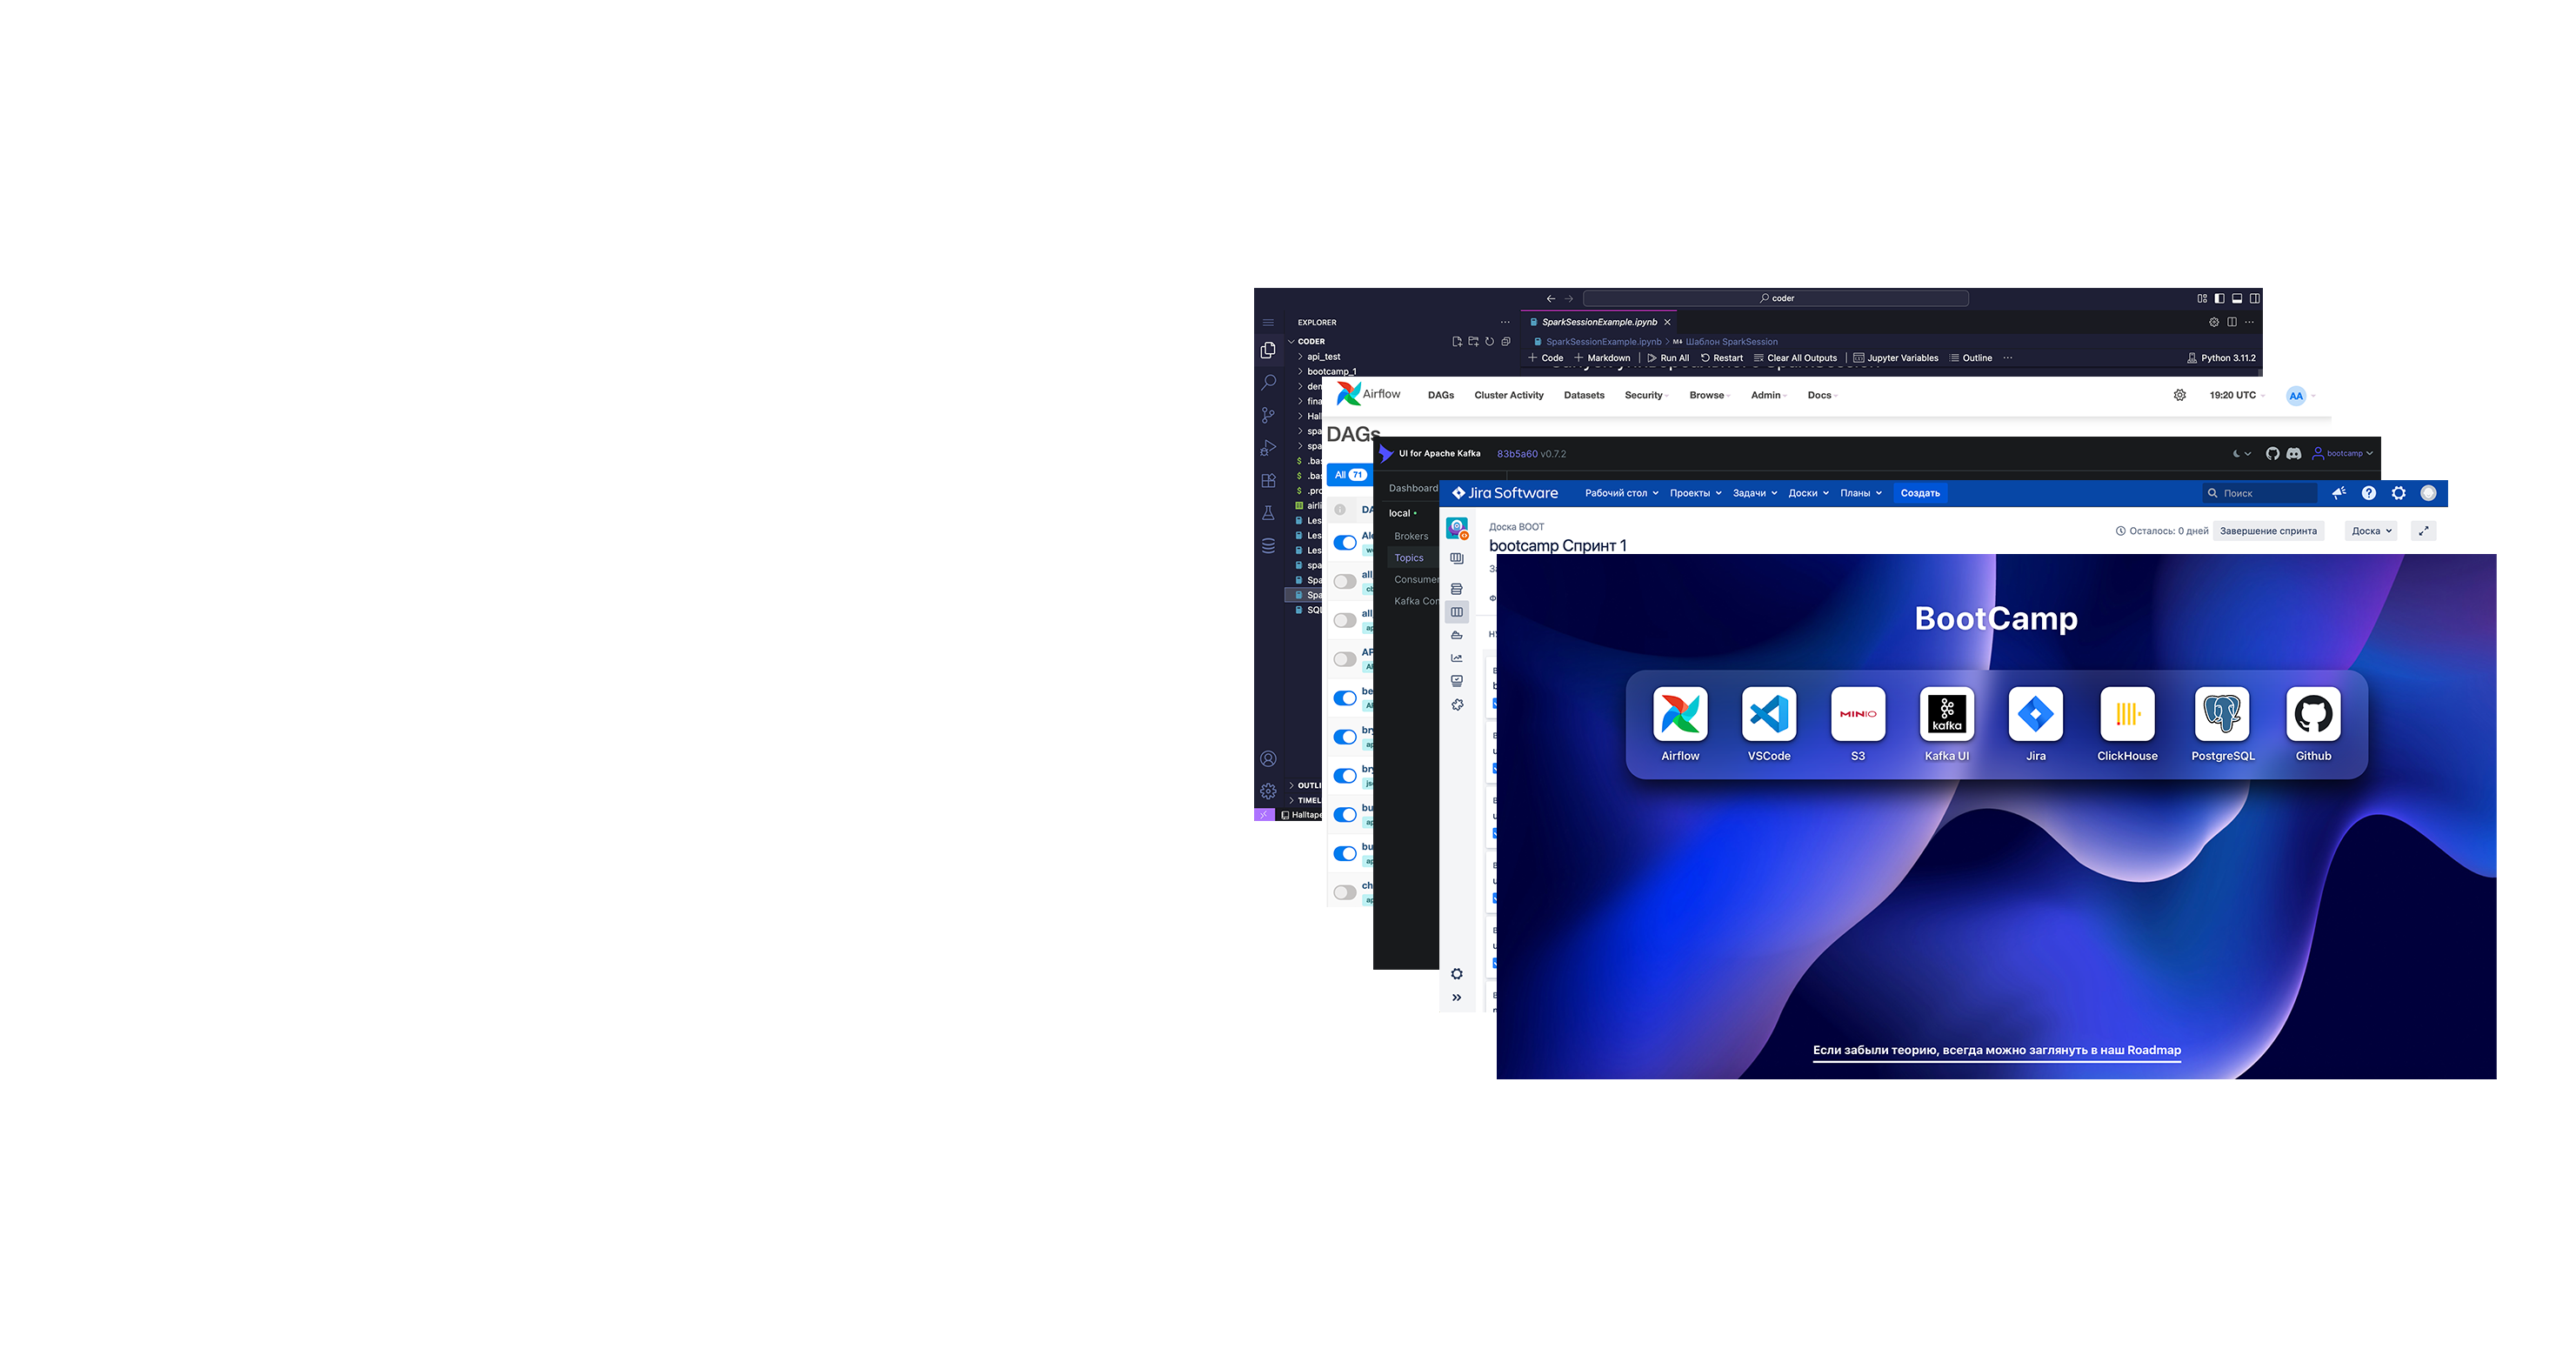Toggle the first Airflow DAG 'Al' switch
The width and height of the screenshot is (2576, 1362).
(x=1345, y=543)
